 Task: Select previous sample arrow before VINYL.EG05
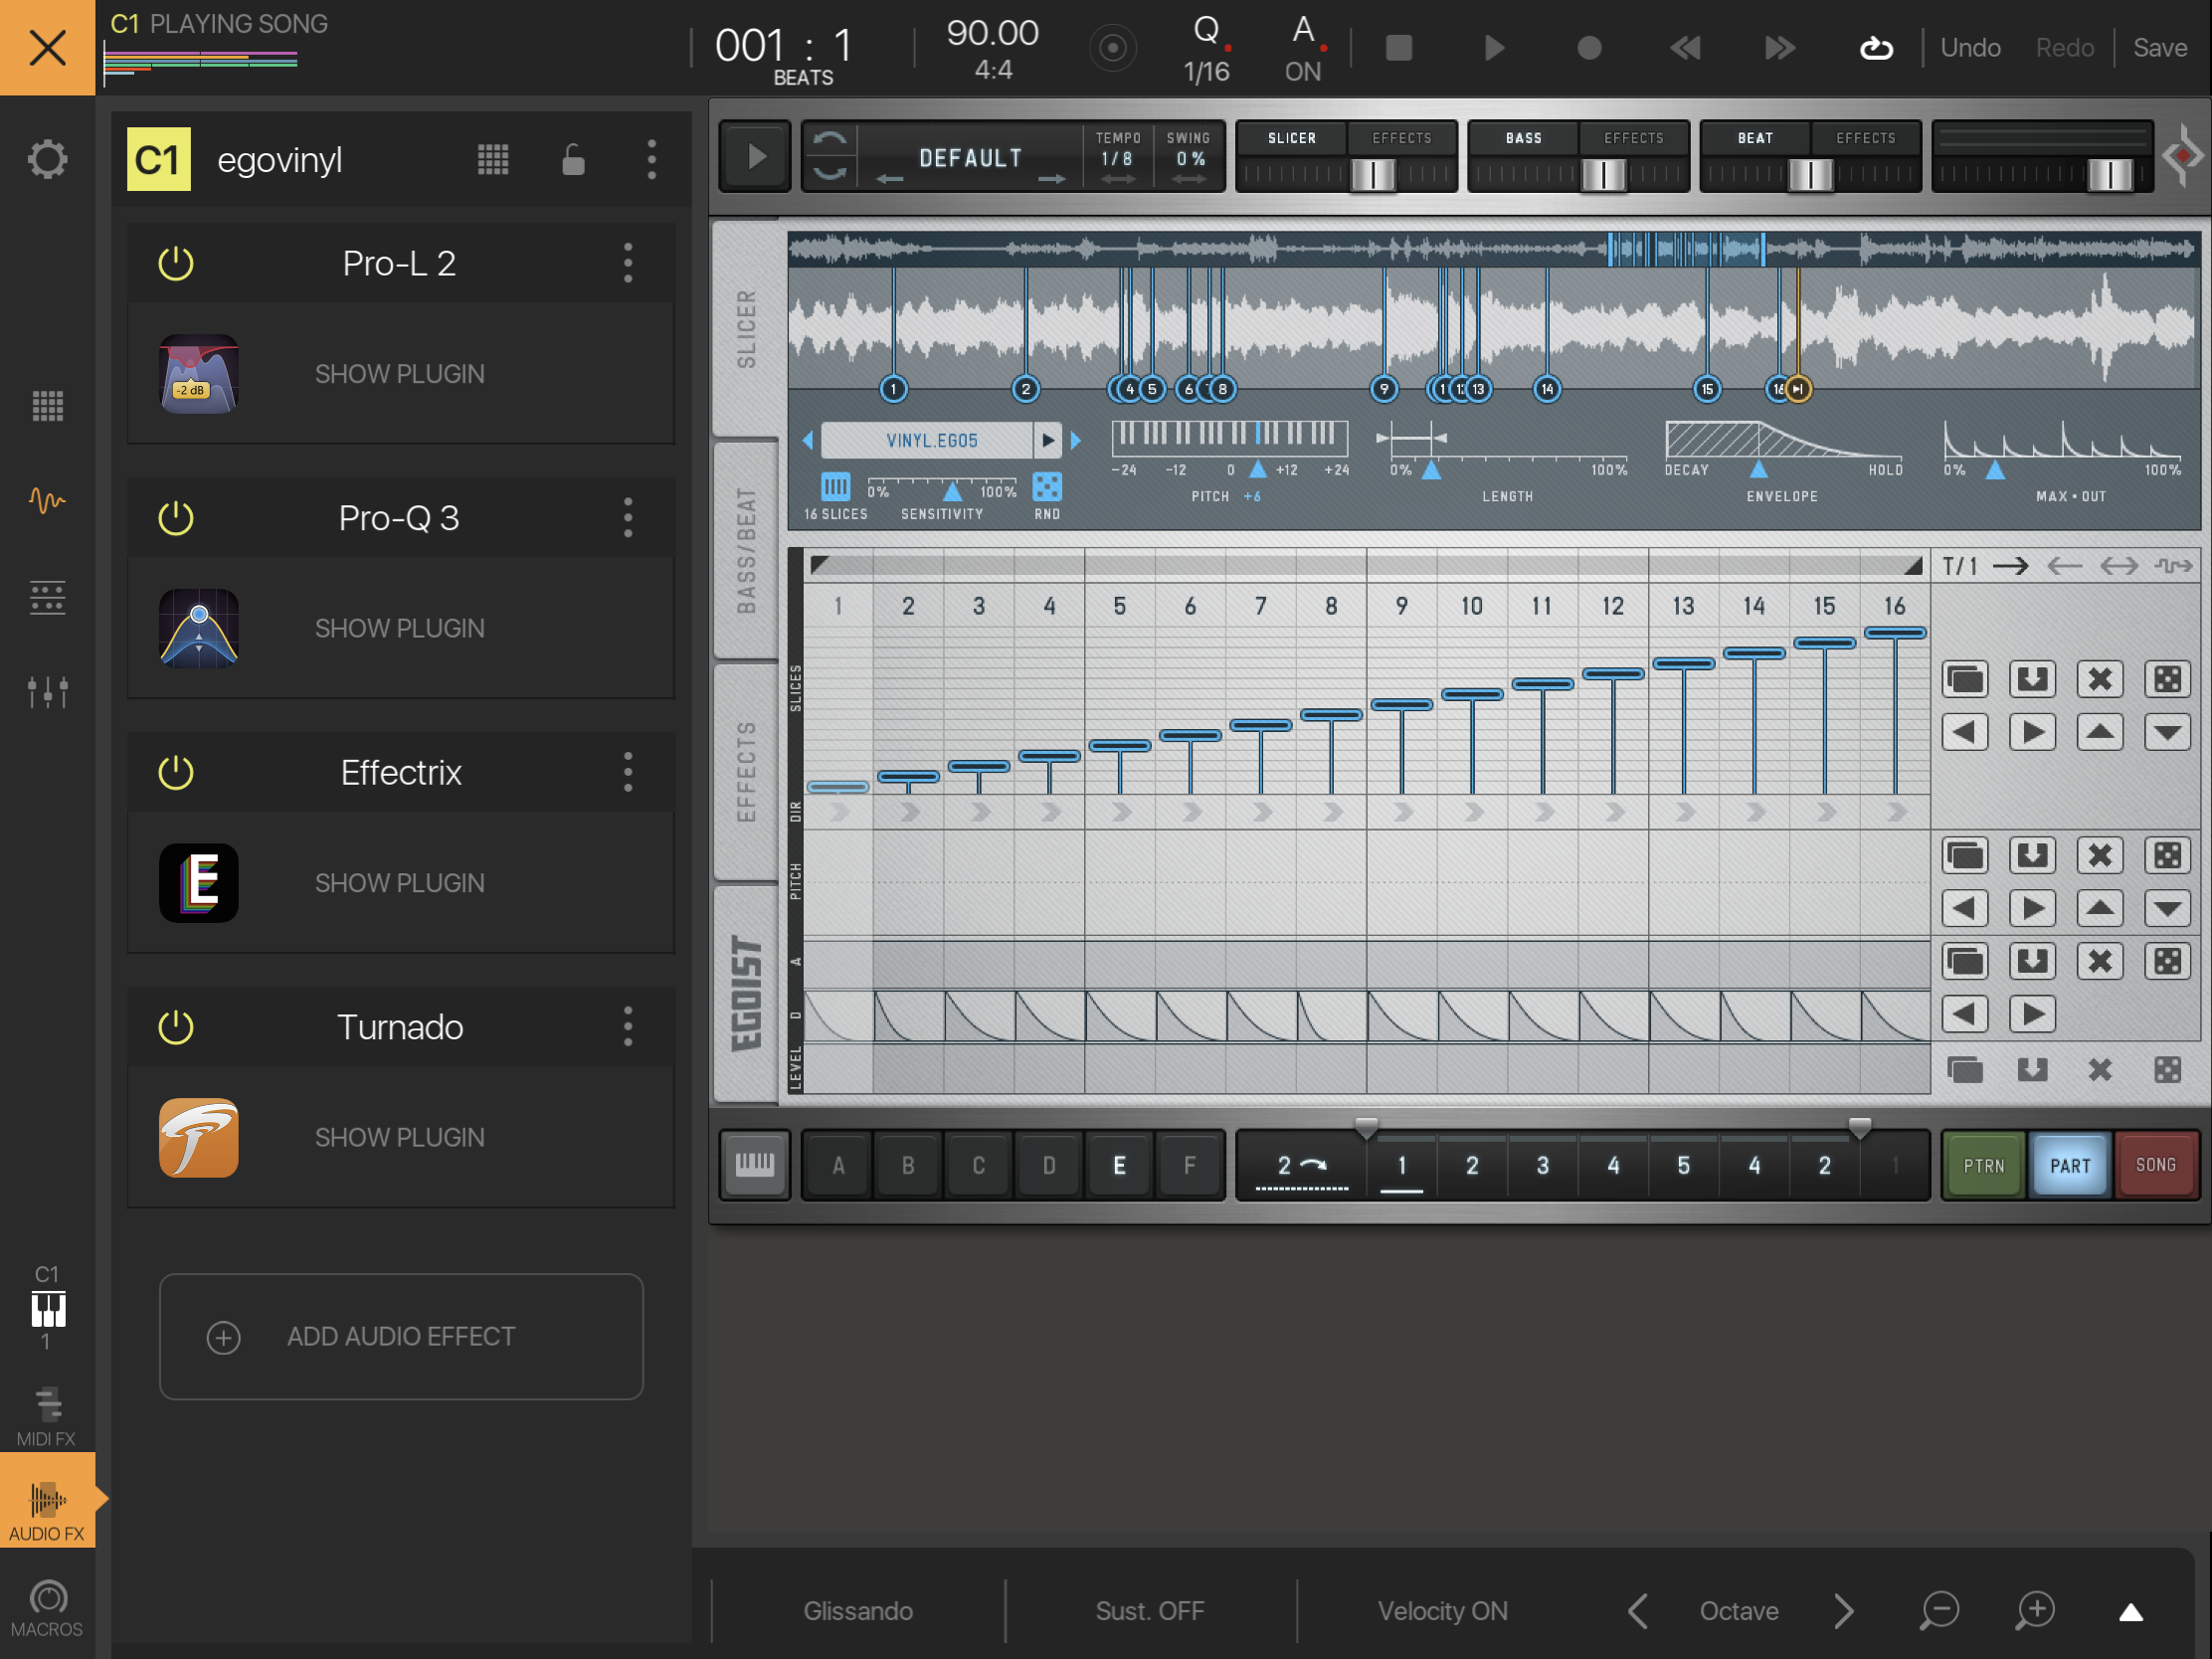tap(808, 440)
